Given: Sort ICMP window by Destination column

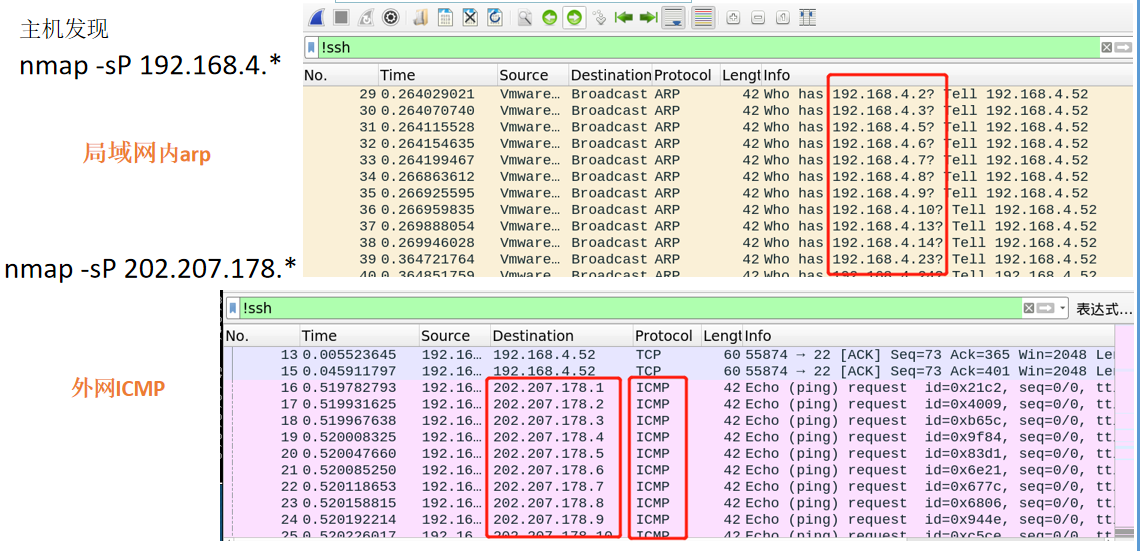Looking at the screenshot, I should tap(561, 336).
